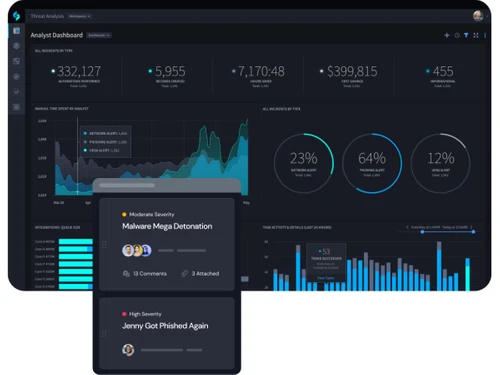The height and width of the screenshot is (375, 500).
Task: Click the avatar group on Malware card
Action: [x=137, y=250]
